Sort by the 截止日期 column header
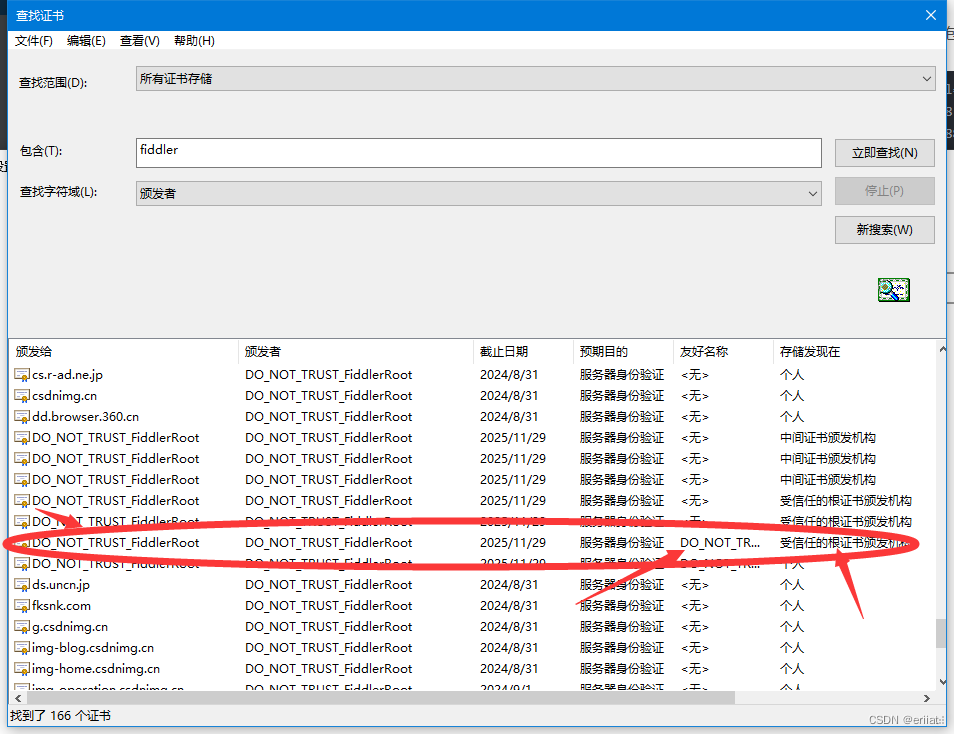Image resolution: width=954 pixels, height=734 pixels. tap(523, 352)
